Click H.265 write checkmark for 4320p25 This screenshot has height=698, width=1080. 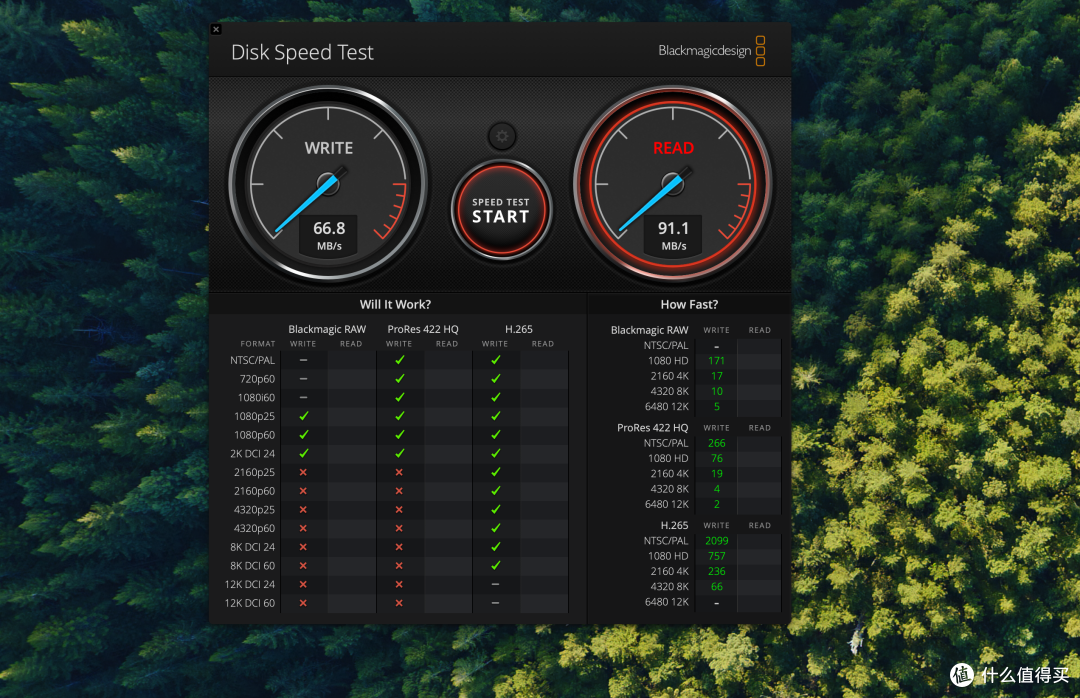pyautogui.click(x=495, y=509)
